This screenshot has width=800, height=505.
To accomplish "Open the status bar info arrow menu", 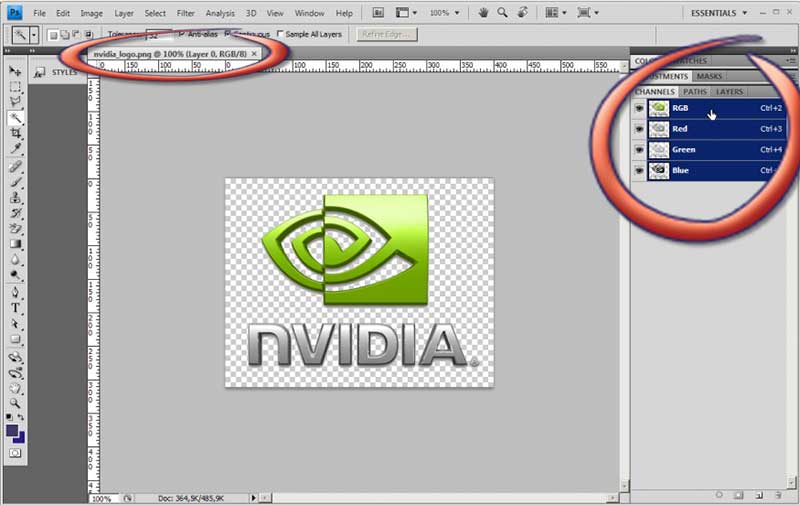I will 254,498.
